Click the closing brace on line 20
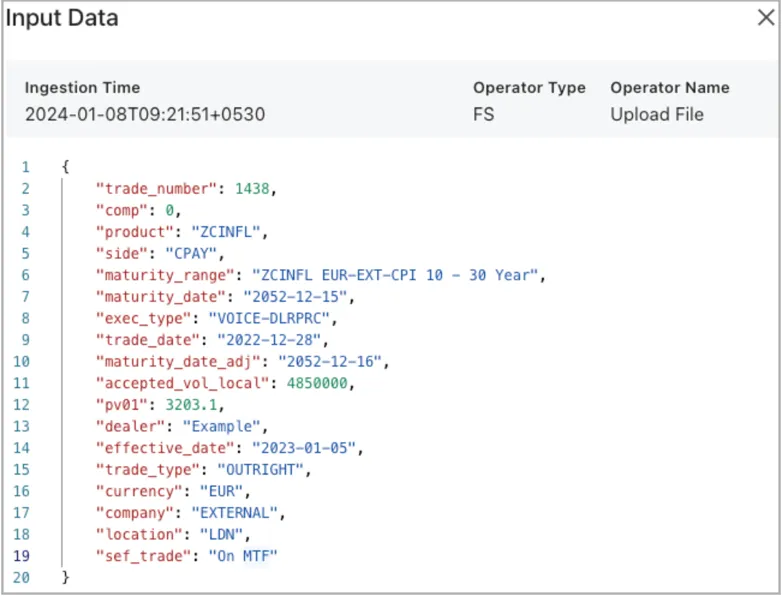The width and height of the screenshot is (782, 596). pos(65,578)
